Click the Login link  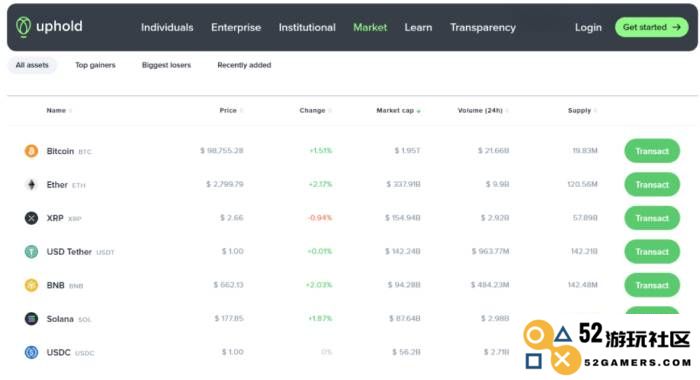click(x=588, y=27)
